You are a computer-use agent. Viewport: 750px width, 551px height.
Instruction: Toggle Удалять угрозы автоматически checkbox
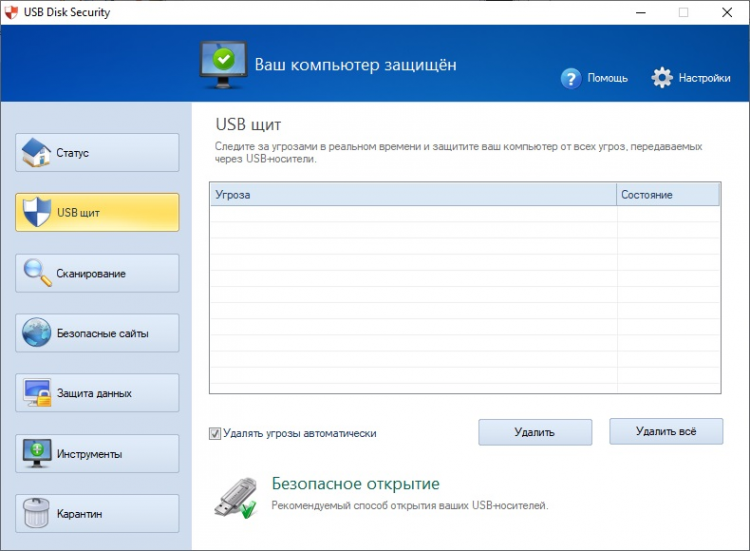(x=215, y=433)
